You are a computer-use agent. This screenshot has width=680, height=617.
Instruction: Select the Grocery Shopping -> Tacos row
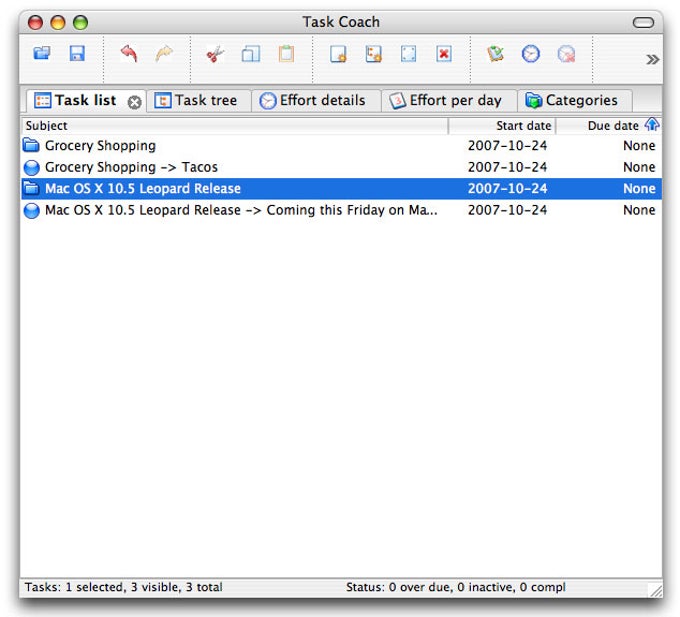[x=342, y=167]
